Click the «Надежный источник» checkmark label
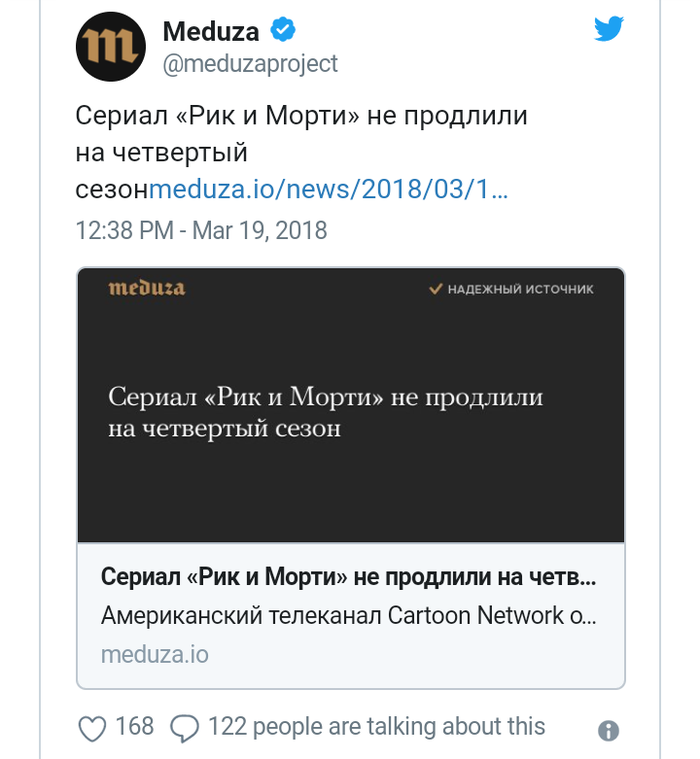Screen dimensions: 700x759 pos(512,289)
